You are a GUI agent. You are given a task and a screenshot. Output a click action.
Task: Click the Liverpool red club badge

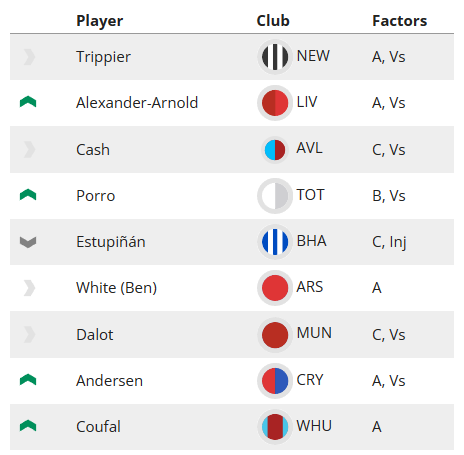(x=275, y=103)
